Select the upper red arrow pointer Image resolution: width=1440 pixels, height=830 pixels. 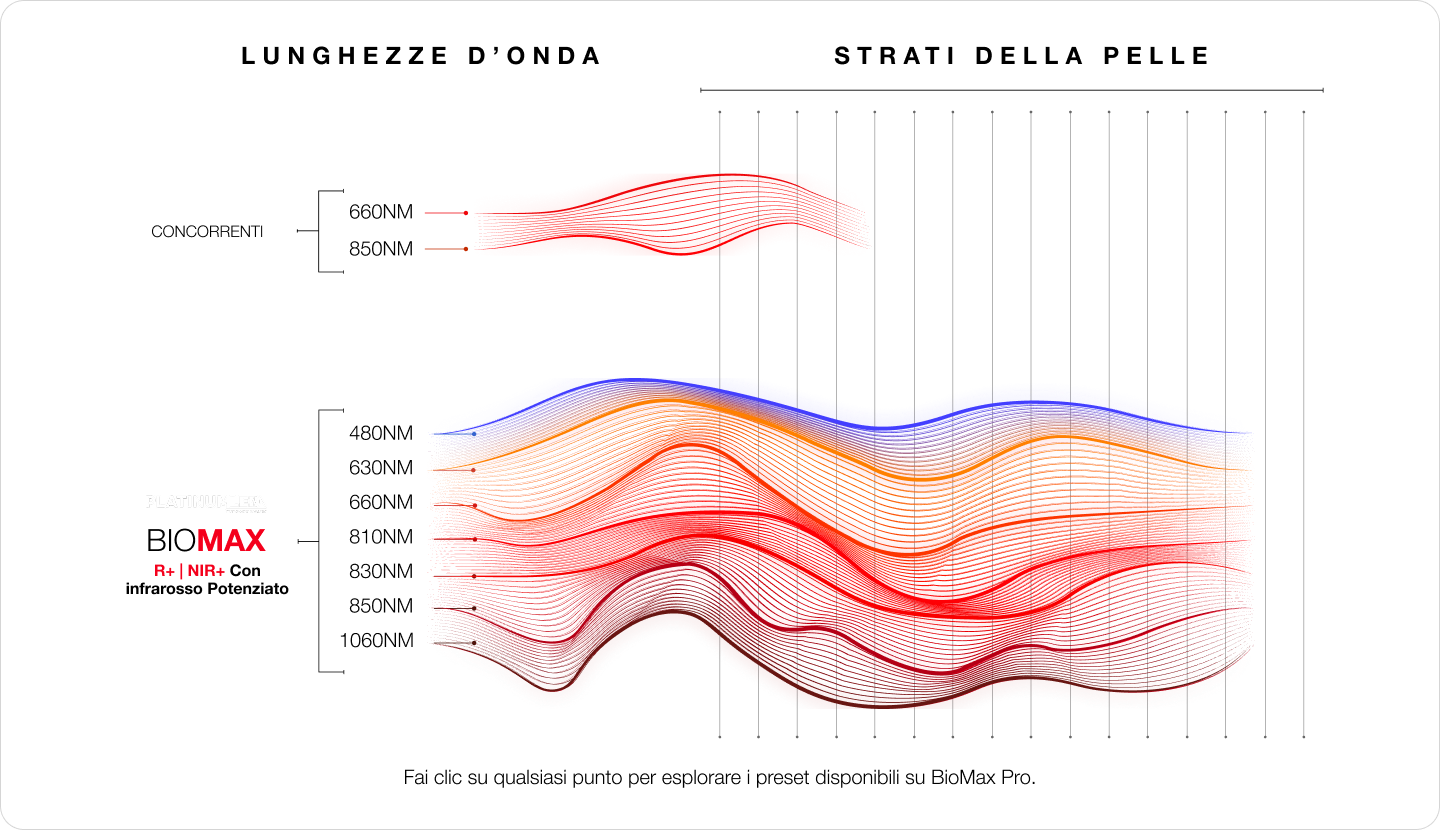click(446, 213)
